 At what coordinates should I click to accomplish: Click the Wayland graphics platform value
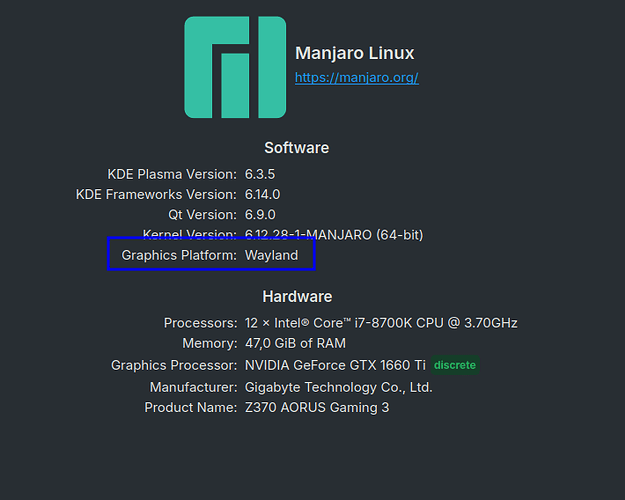point(271,255)
